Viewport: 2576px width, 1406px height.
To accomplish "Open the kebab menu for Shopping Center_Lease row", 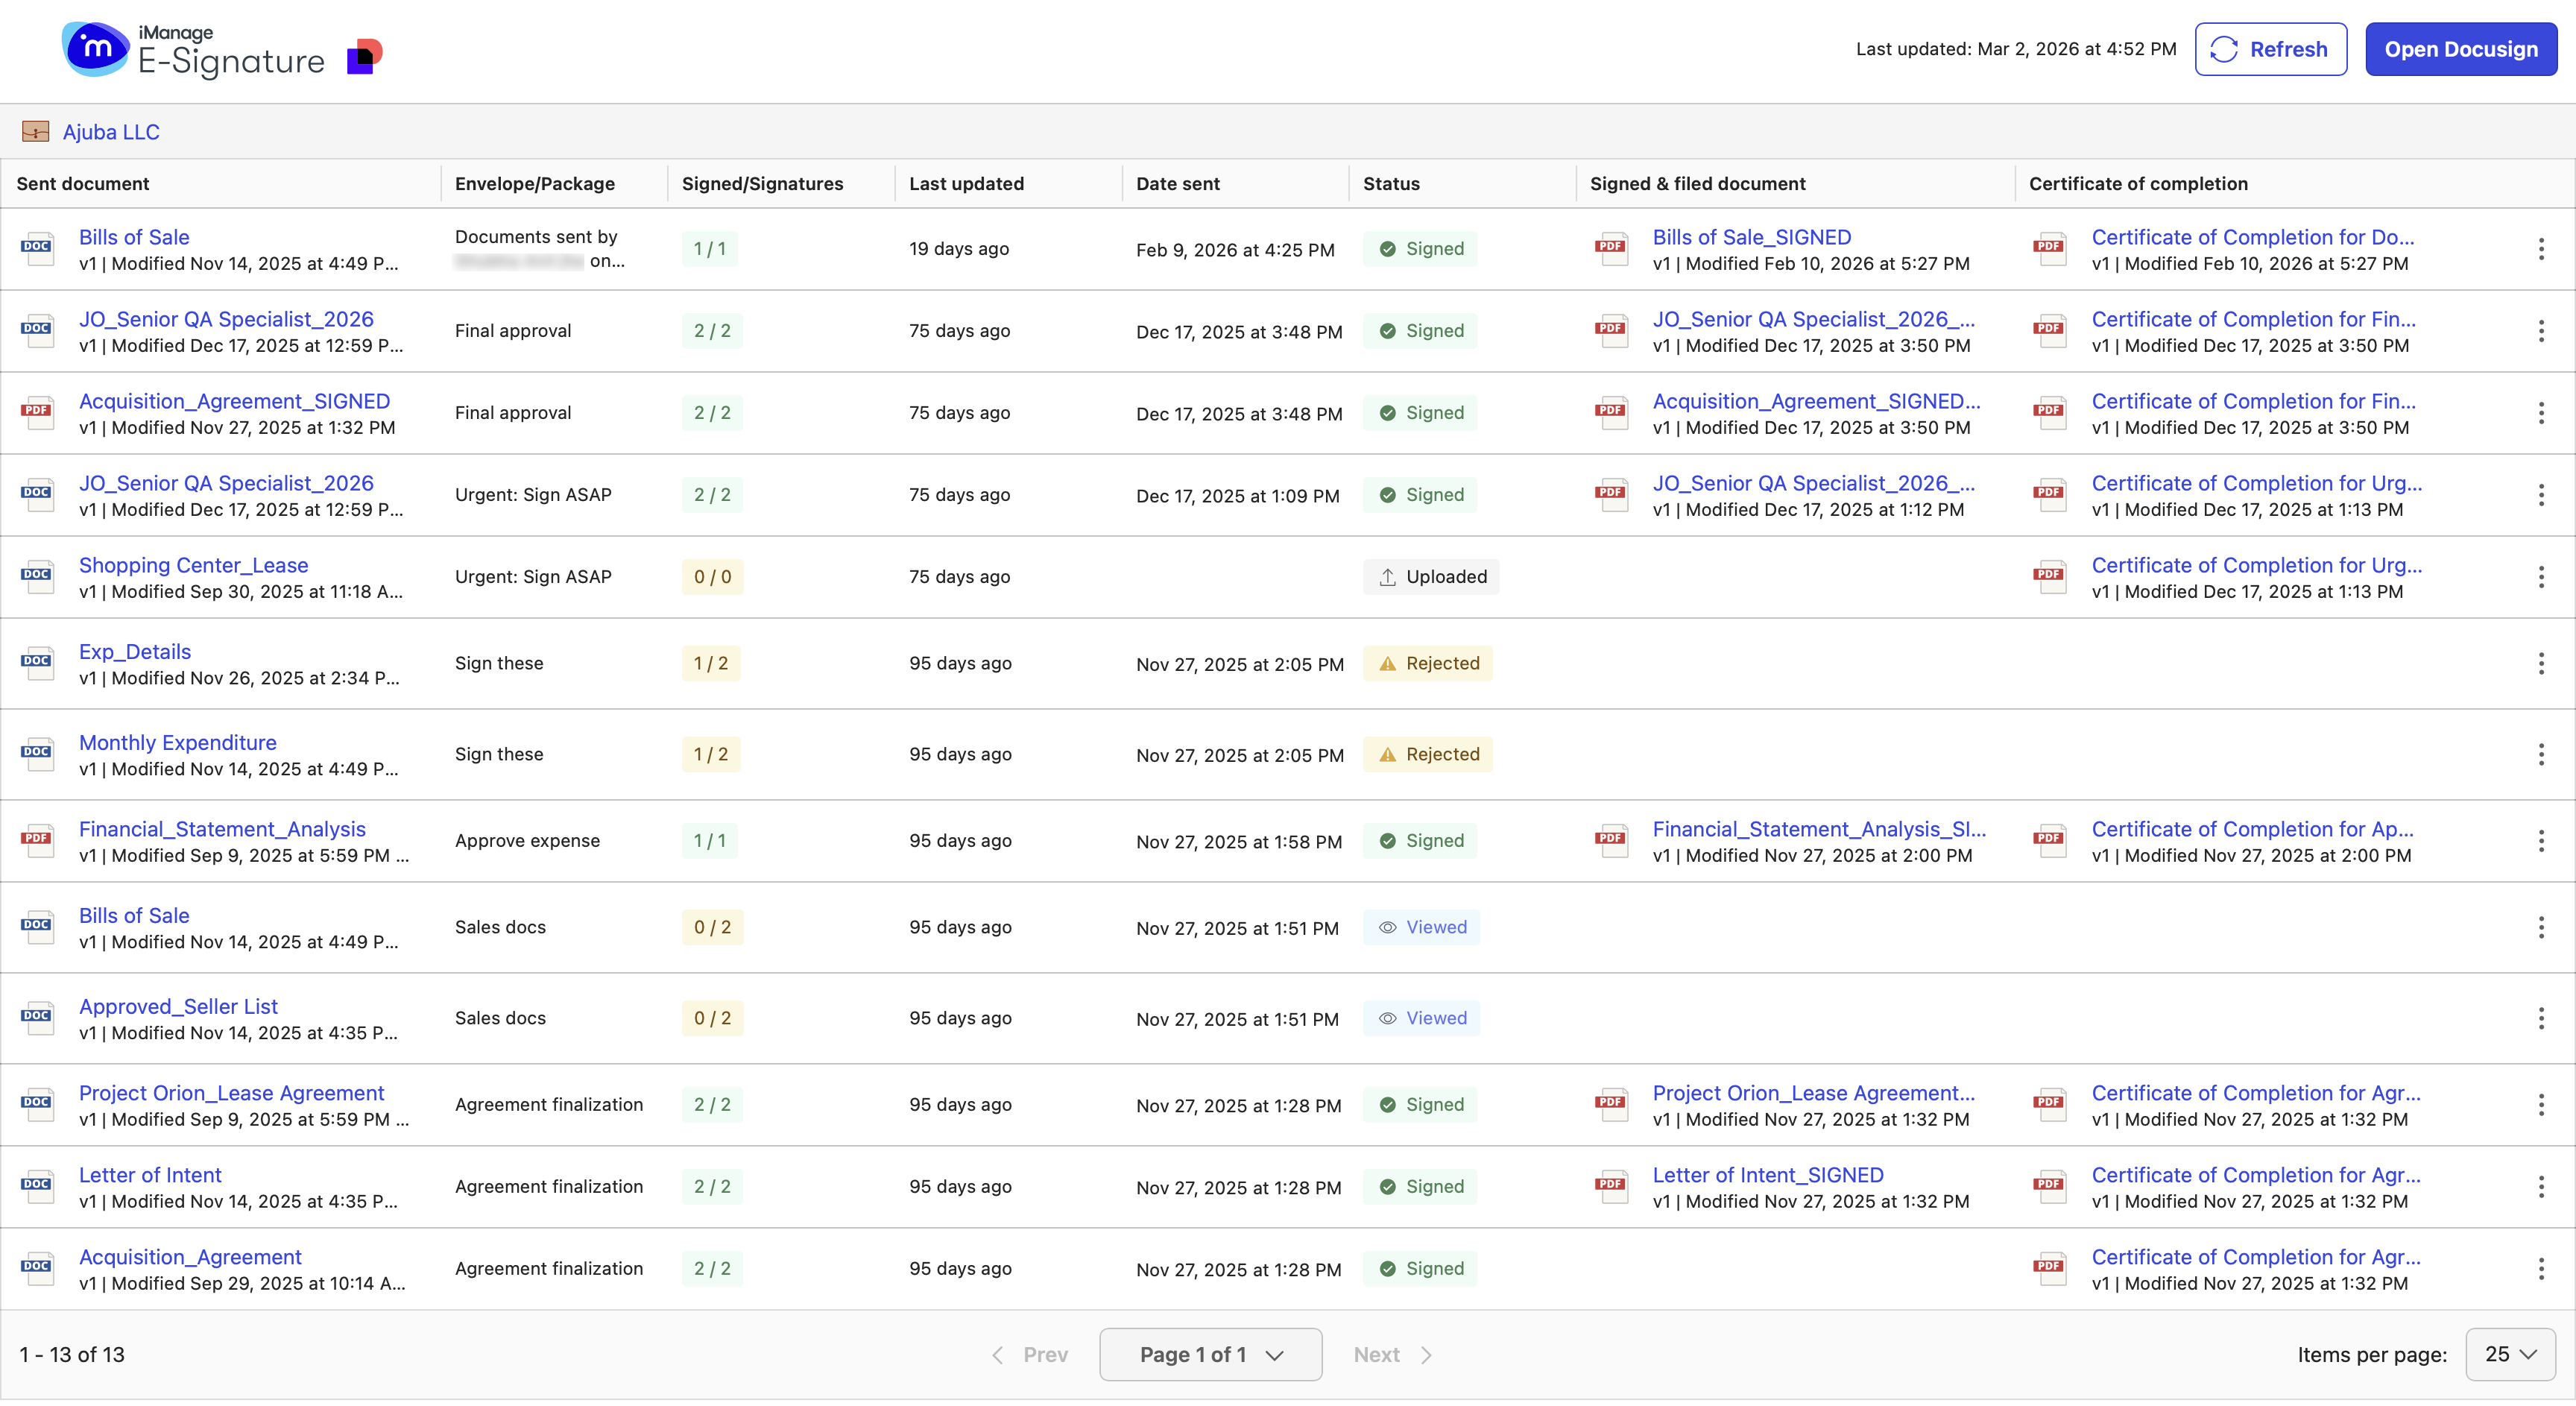I will click(2540, 577).
